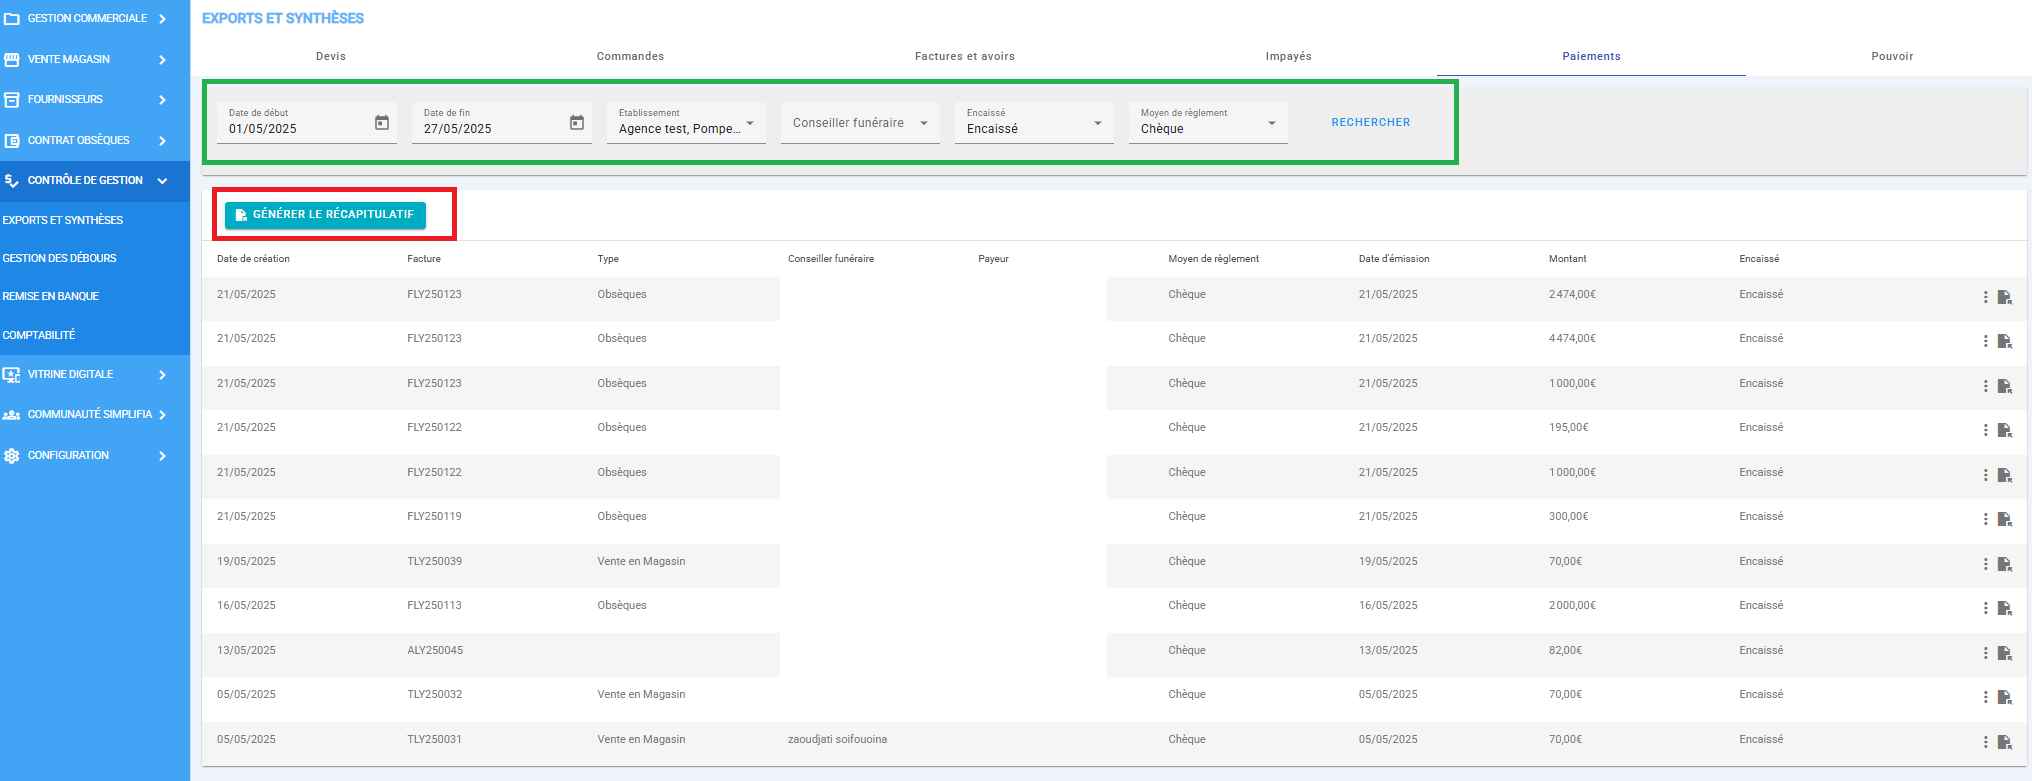
Task: Click document icon for TLY250031 row
Action: [x=2005, y=742]
